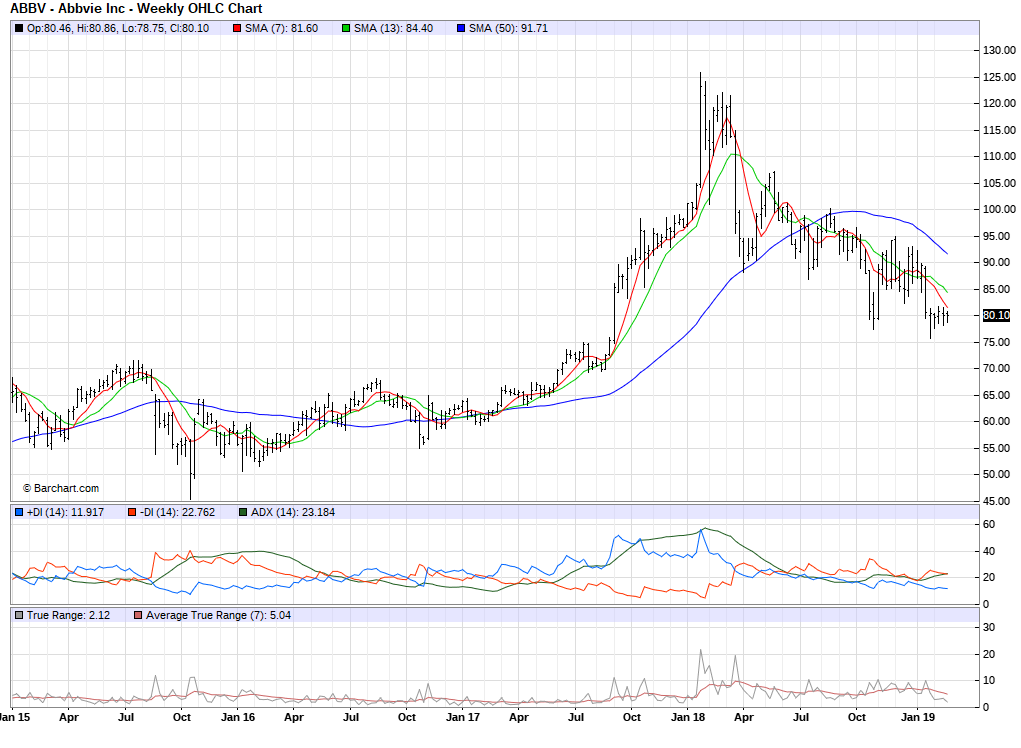Screen dimensions: 1021x748
Task: Click the blue +DI (14) legend swatch
Action: pos(19,513)
